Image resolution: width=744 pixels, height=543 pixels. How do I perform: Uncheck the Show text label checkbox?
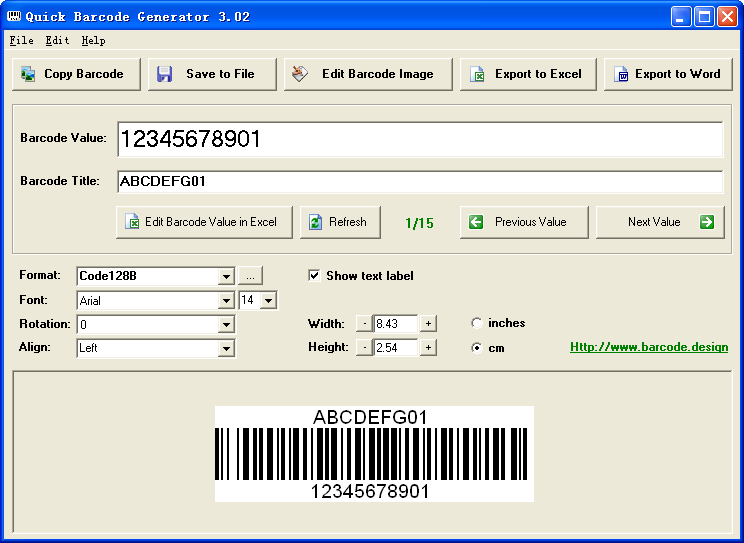[314, 276]
